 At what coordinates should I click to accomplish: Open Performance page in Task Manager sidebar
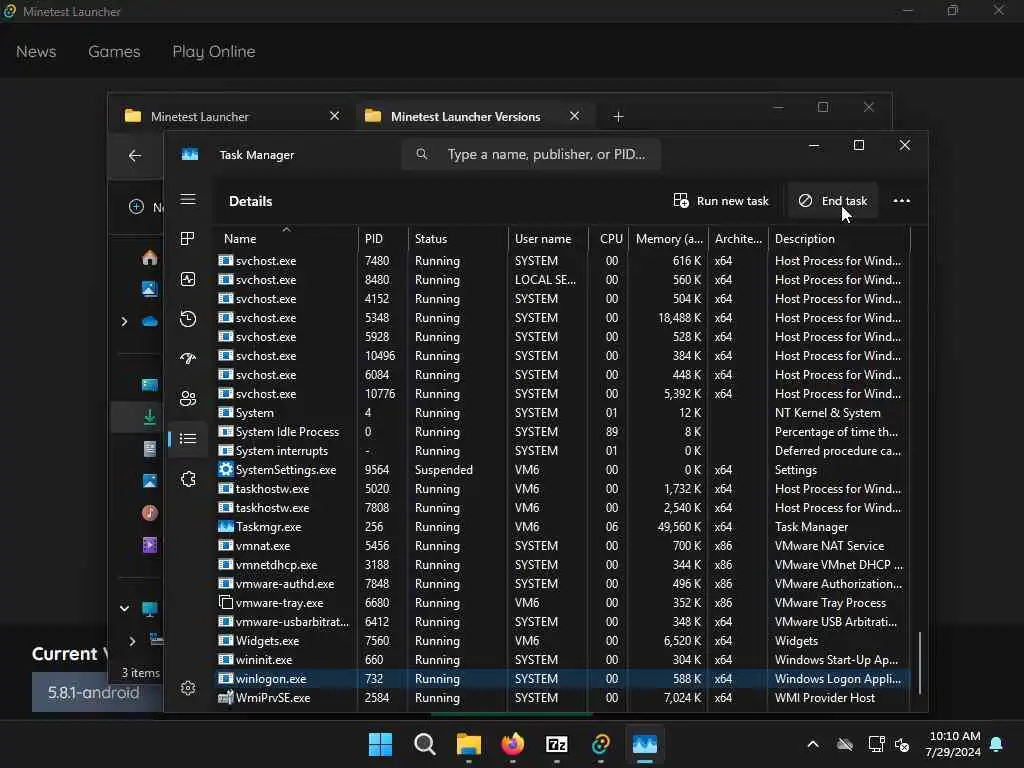[x=188, y=279]
